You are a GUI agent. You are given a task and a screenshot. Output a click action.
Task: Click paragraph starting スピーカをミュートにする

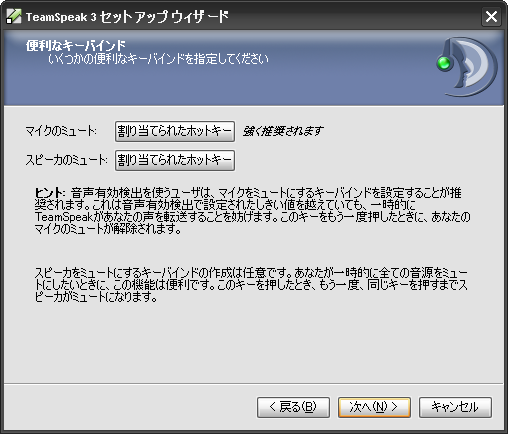click(251, 285)
